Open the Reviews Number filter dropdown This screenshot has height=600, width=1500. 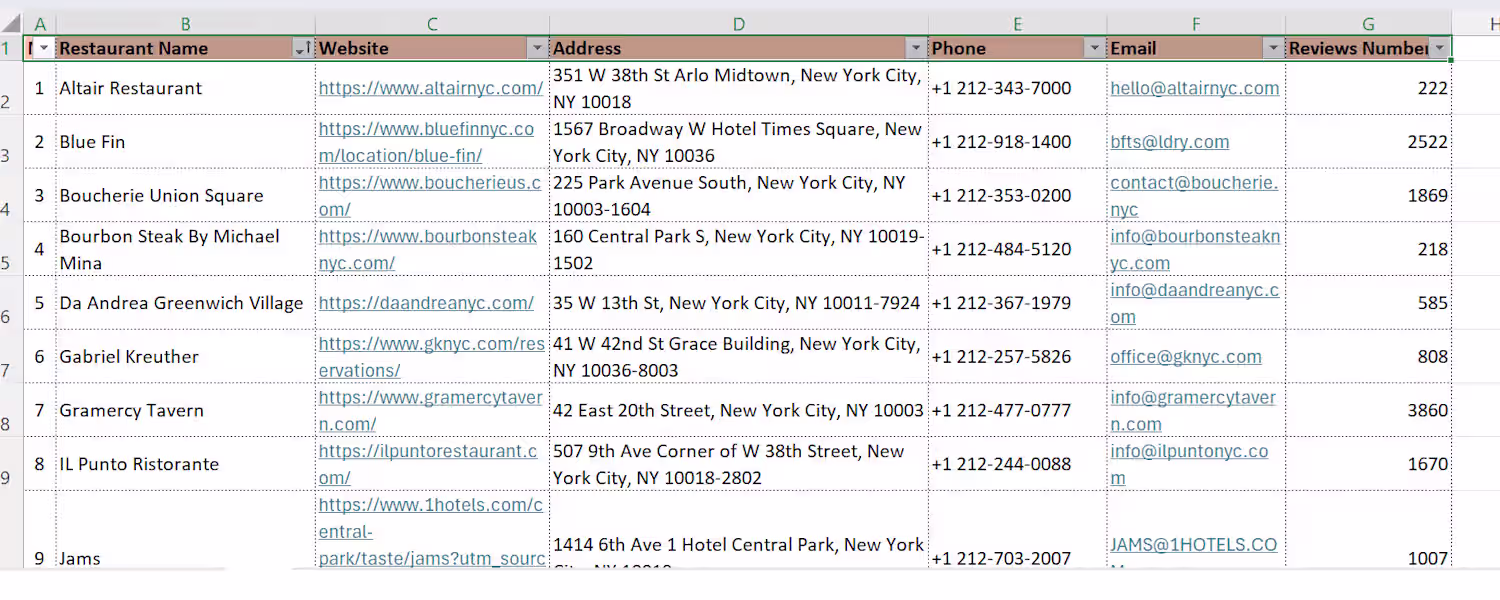point(1440,48)
